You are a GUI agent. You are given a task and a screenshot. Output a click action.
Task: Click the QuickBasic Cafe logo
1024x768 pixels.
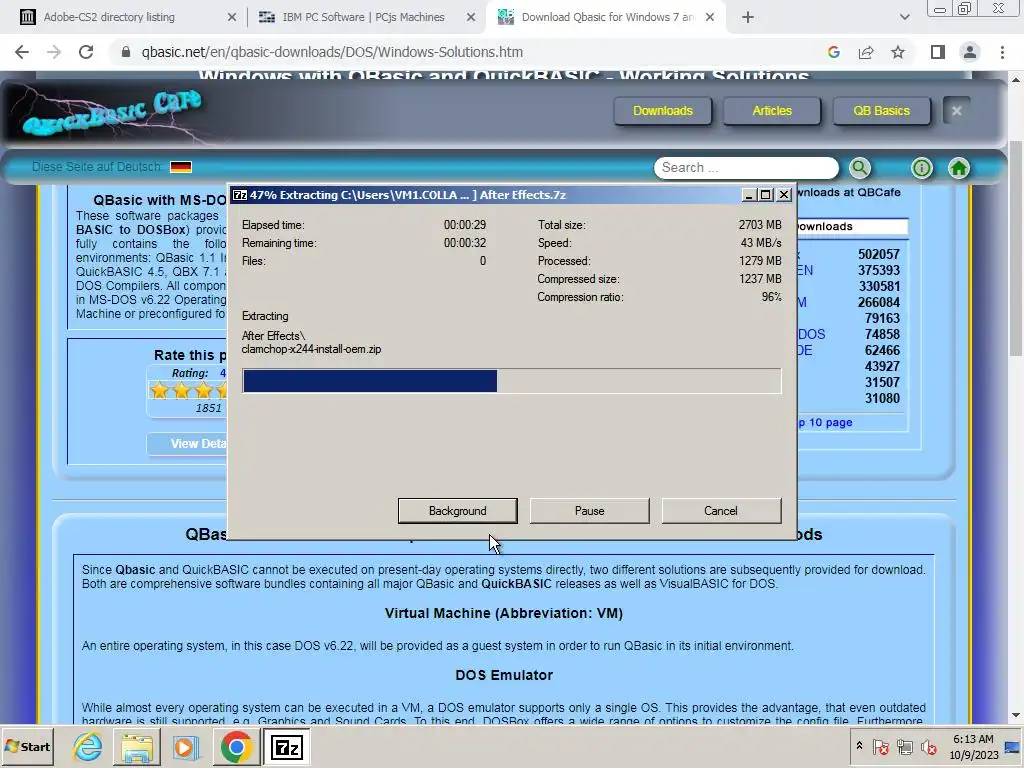click(111, 112)
